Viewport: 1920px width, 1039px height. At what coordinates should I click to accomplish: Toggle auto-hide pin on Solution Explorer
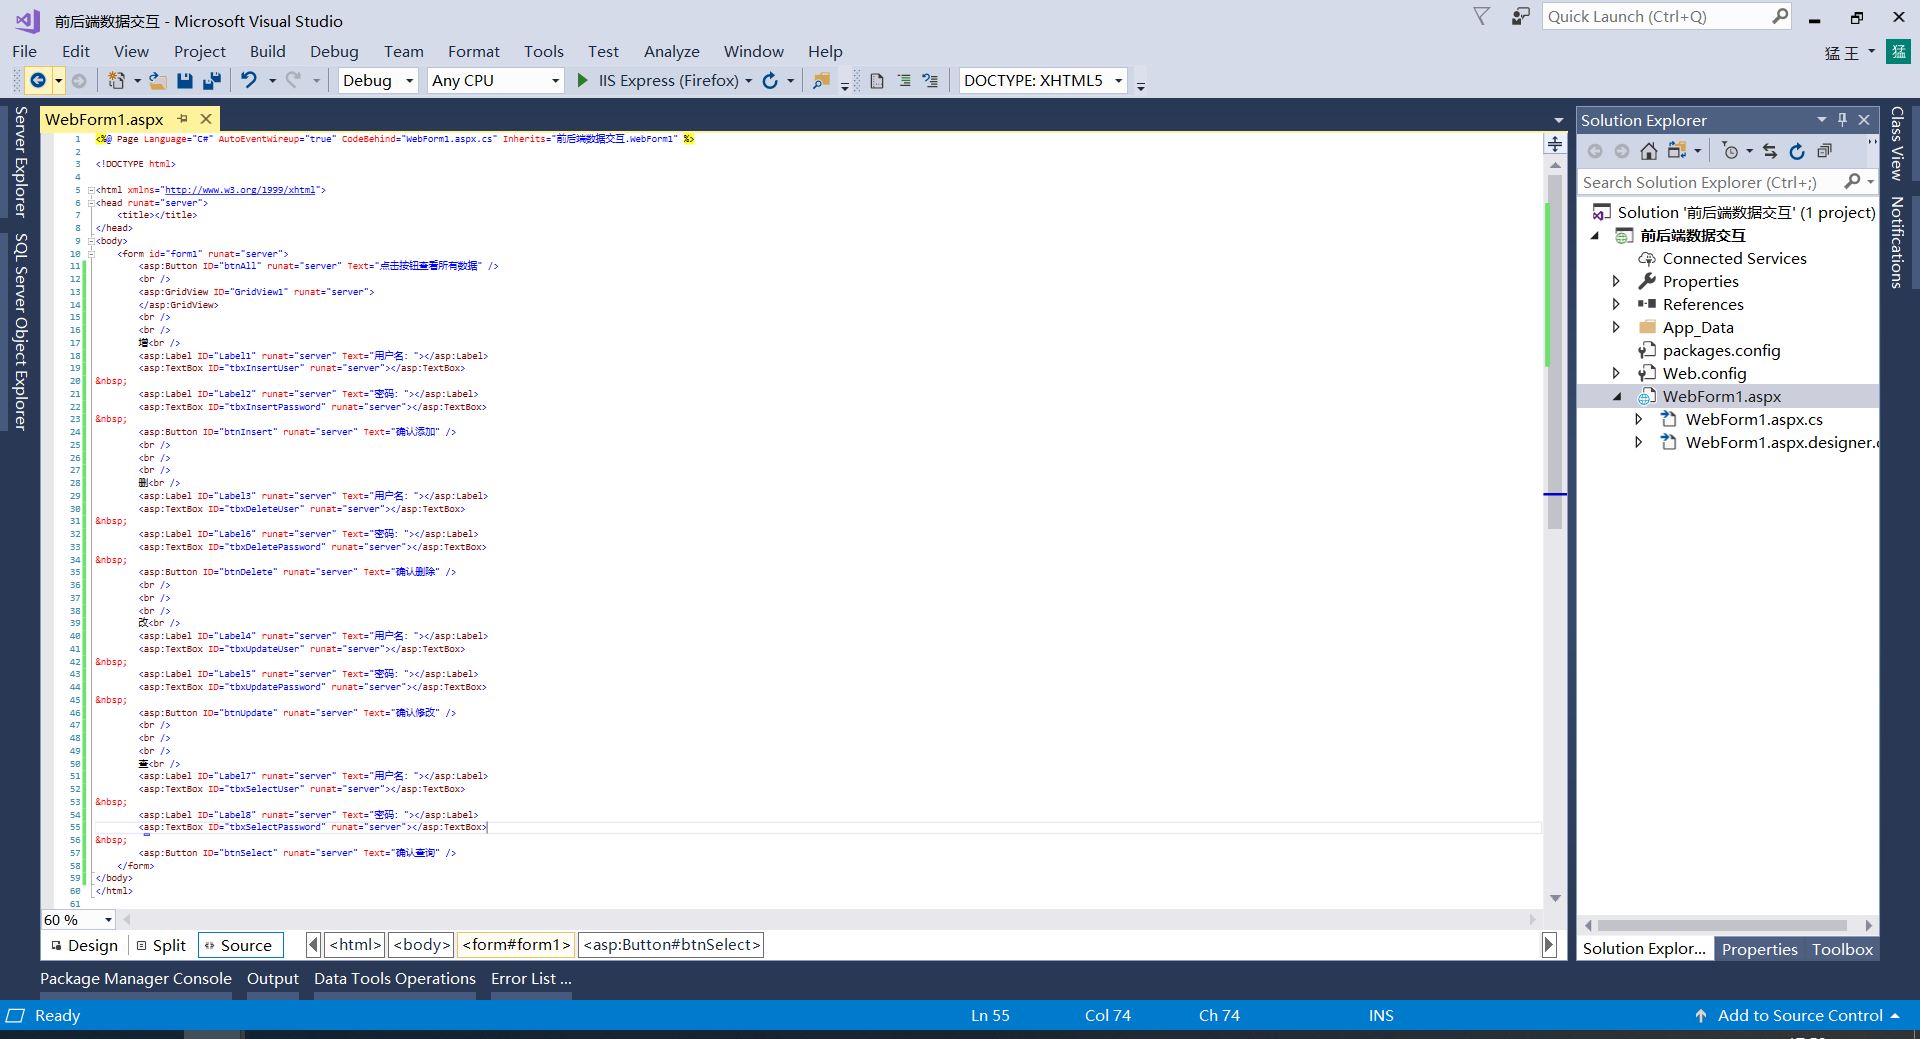[x=1842, y=120]
